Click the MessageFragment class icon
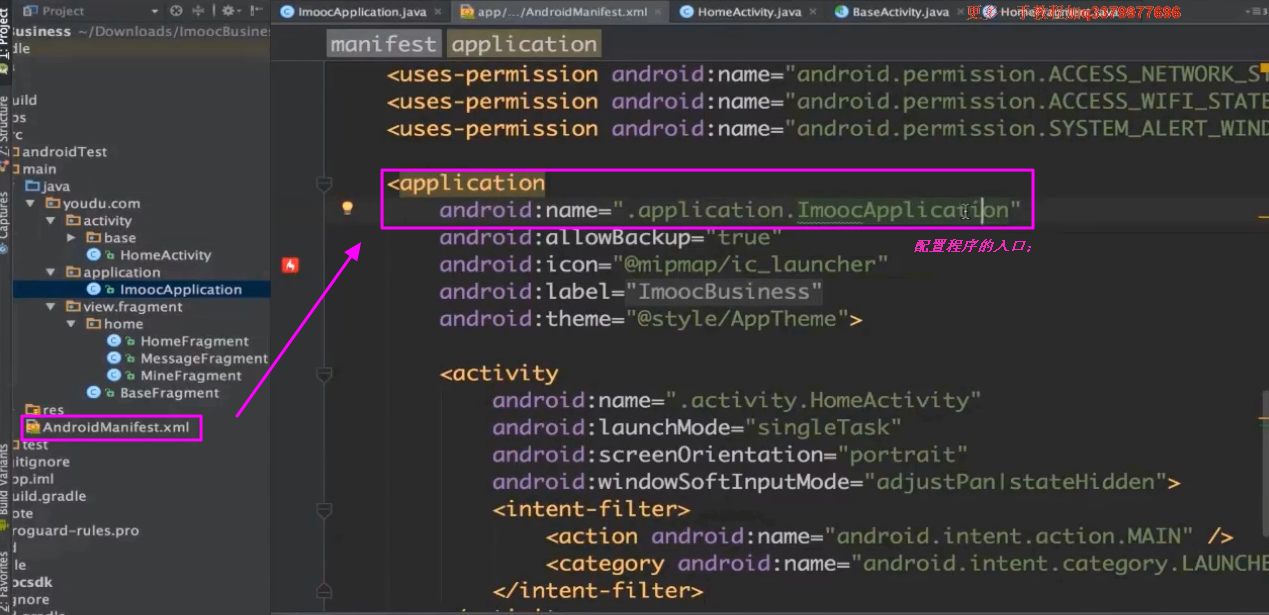 [x=113, y=358]
